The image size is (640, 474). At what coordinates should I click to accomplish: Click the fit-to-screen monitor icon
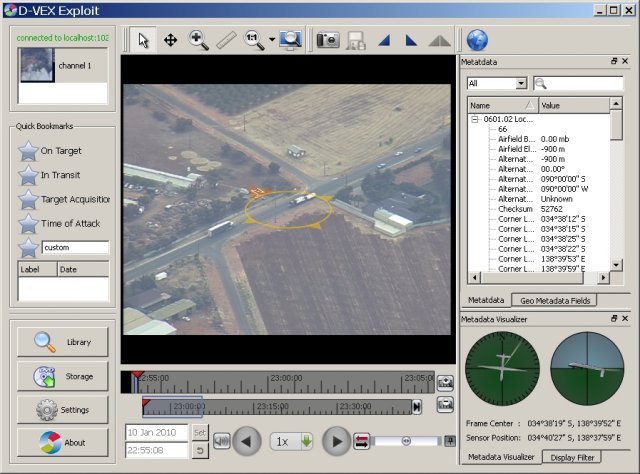coord(291,40)
